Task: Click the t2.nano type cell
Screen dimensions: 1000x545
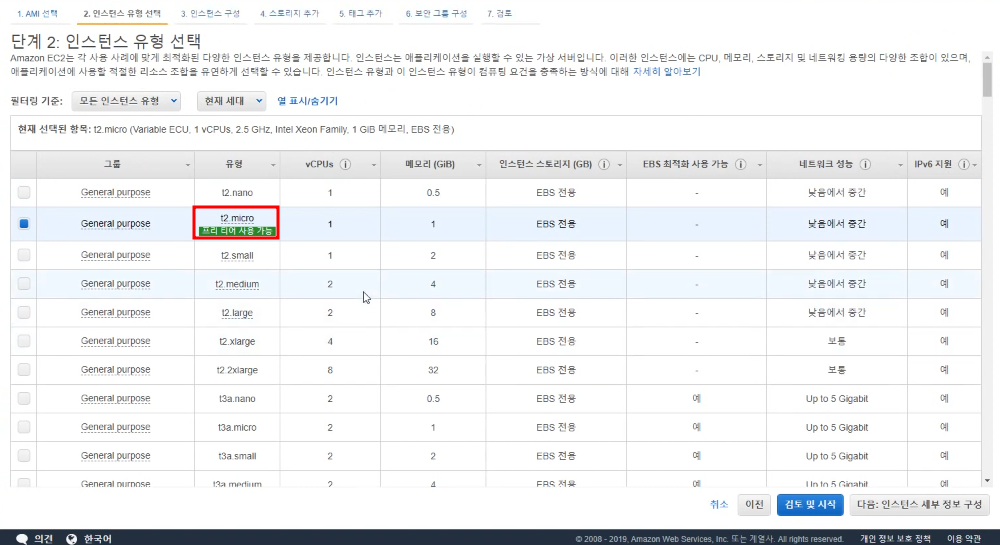Action: click(237, 193)
